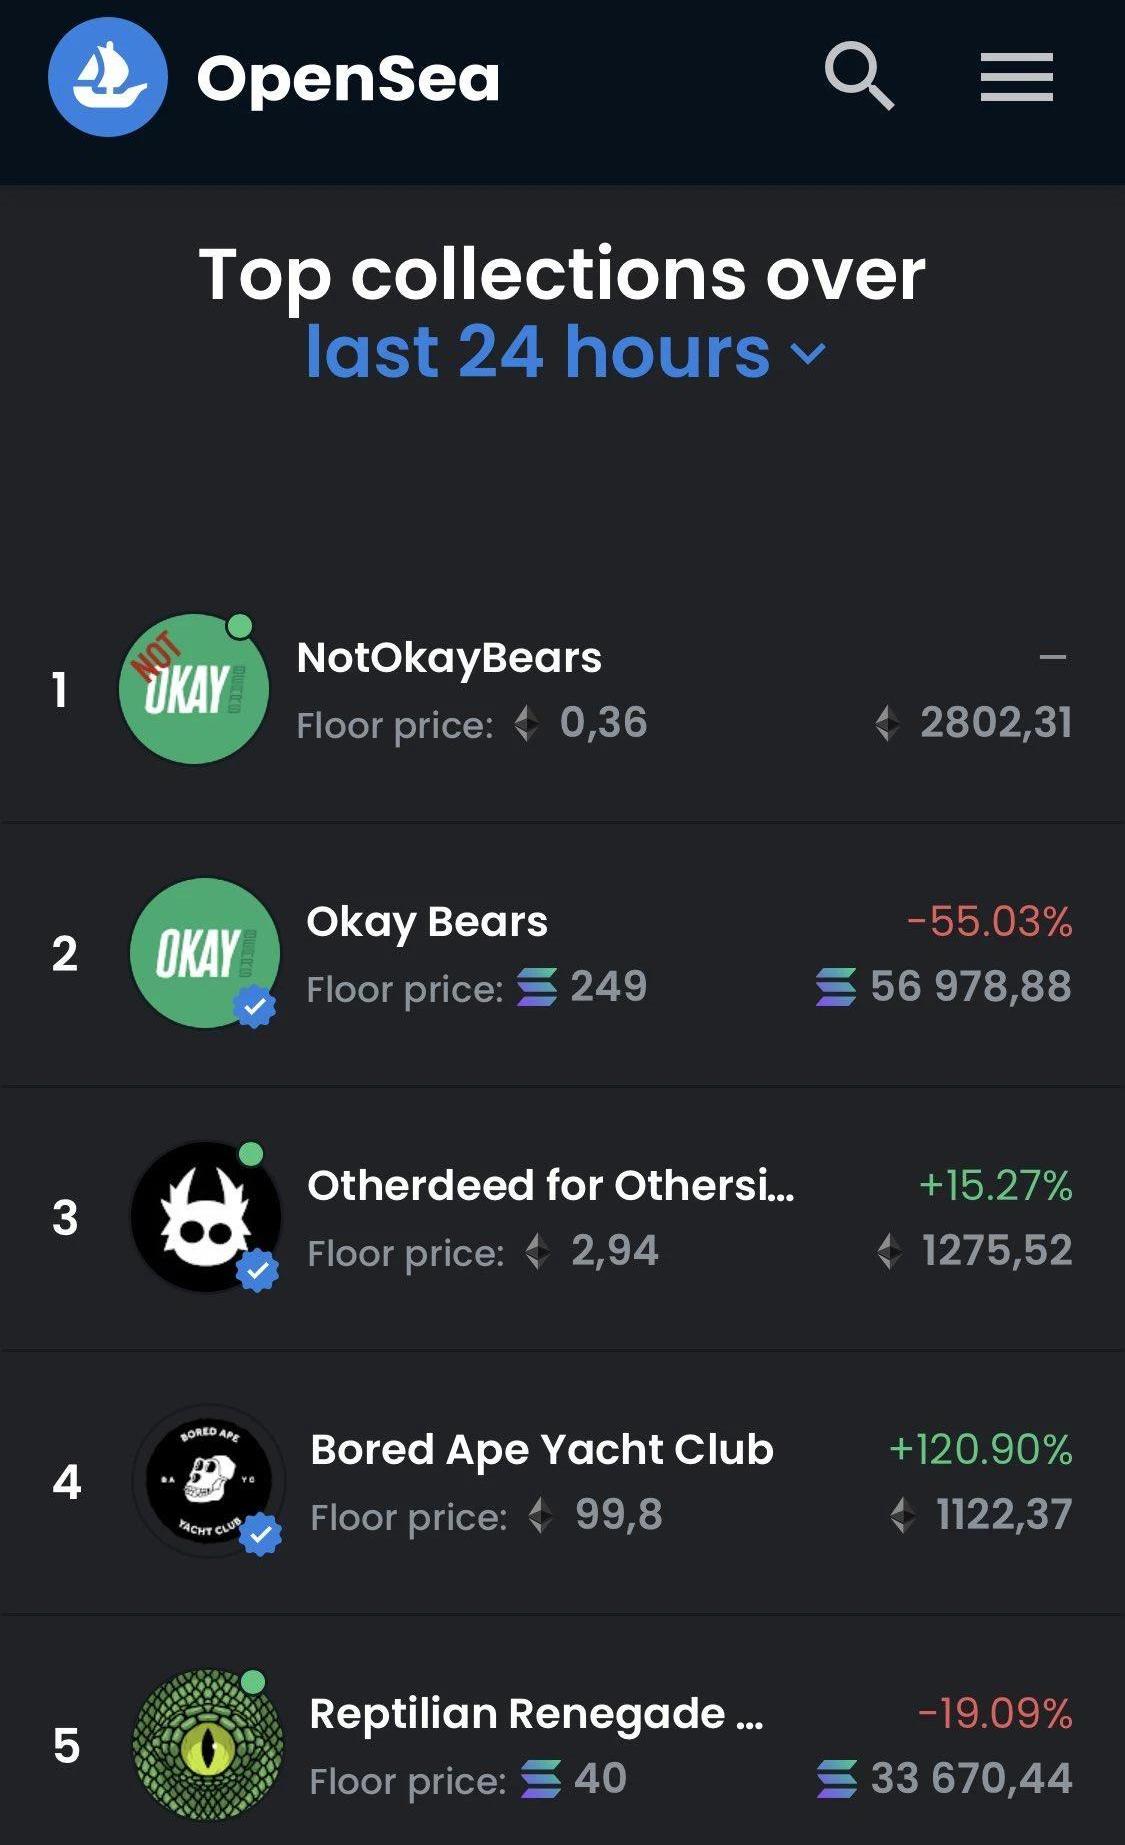Click the verified badge on Okay Bears
This screenshot has width=1125, height=1845.
pos(255,1006)
